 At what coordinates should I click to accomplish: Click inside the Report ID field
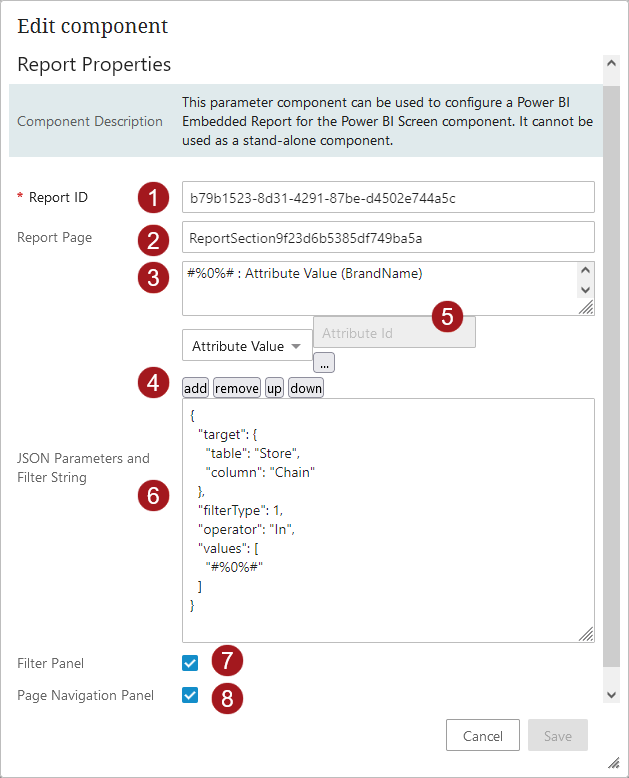pos(388,197)
